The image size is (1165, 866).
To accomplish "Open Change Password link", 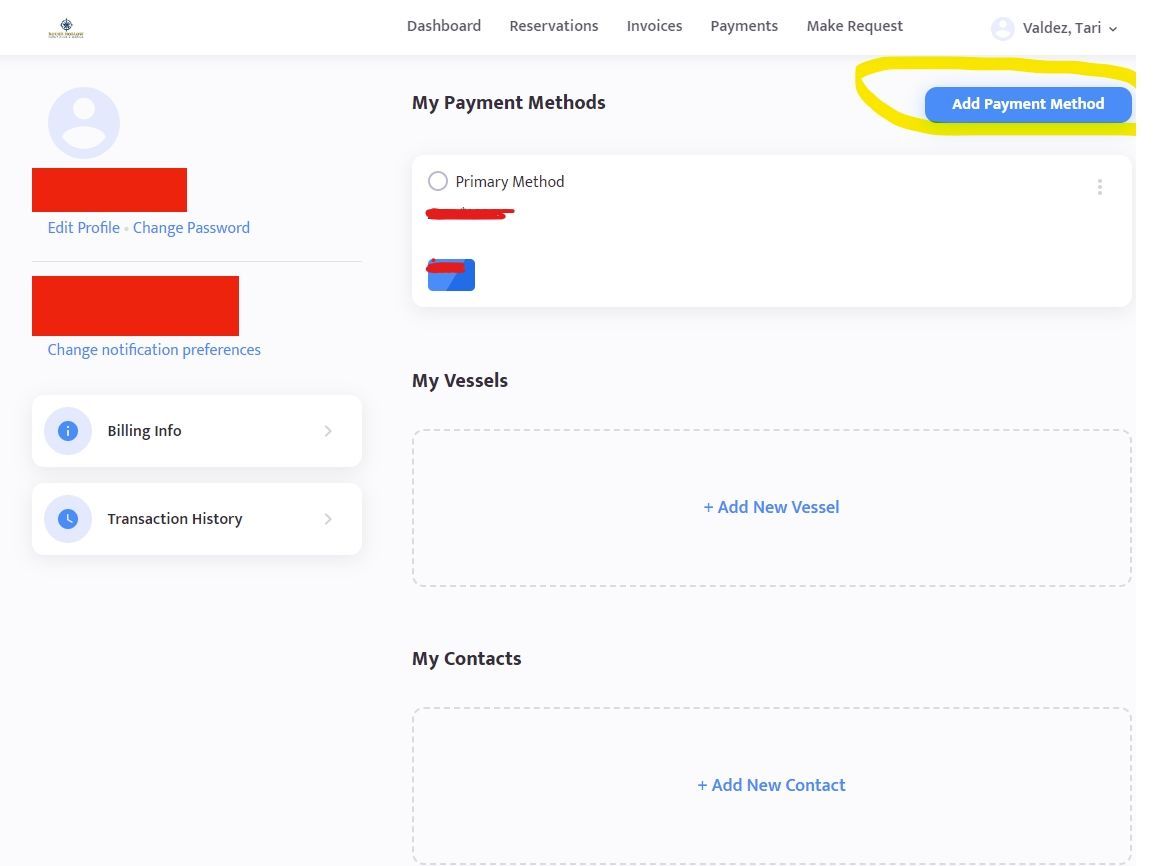I will click(191, 228).
